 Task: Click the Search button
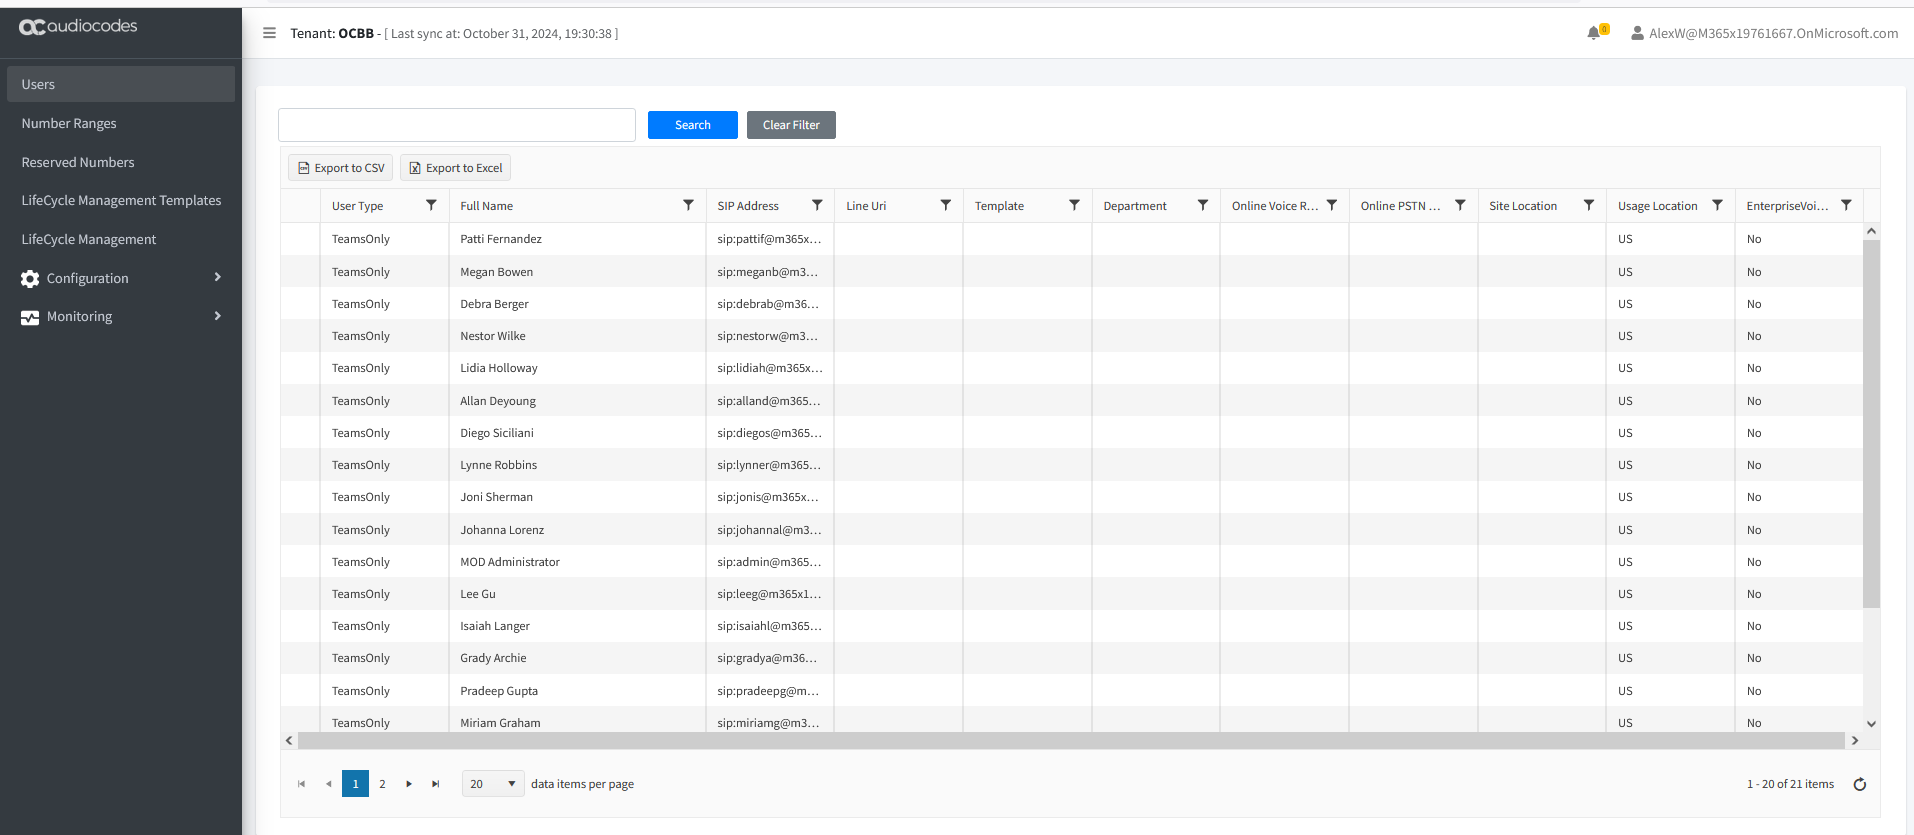693,125
